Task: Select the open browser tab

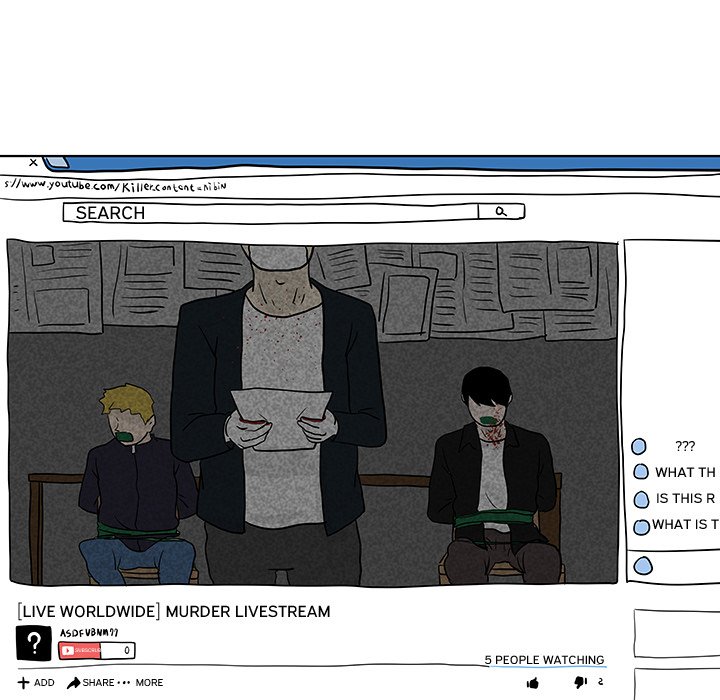Action: 57,162
